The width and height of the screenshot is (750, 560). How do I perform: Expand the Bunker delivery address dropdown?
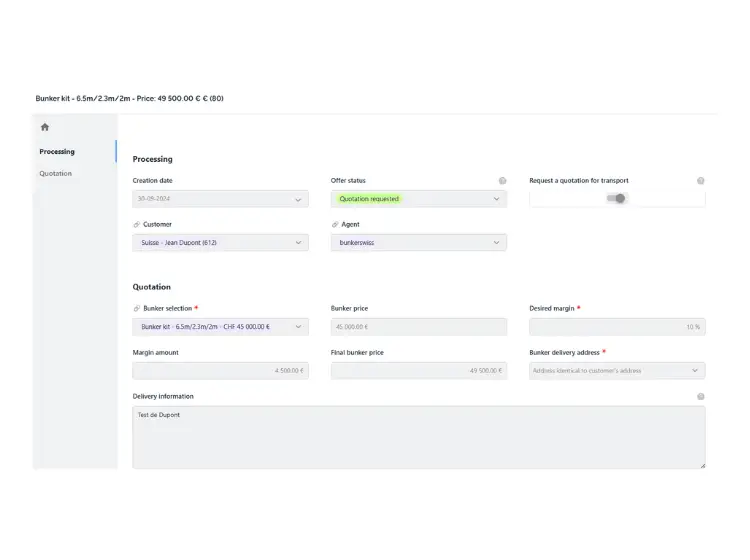pos(616,370)
